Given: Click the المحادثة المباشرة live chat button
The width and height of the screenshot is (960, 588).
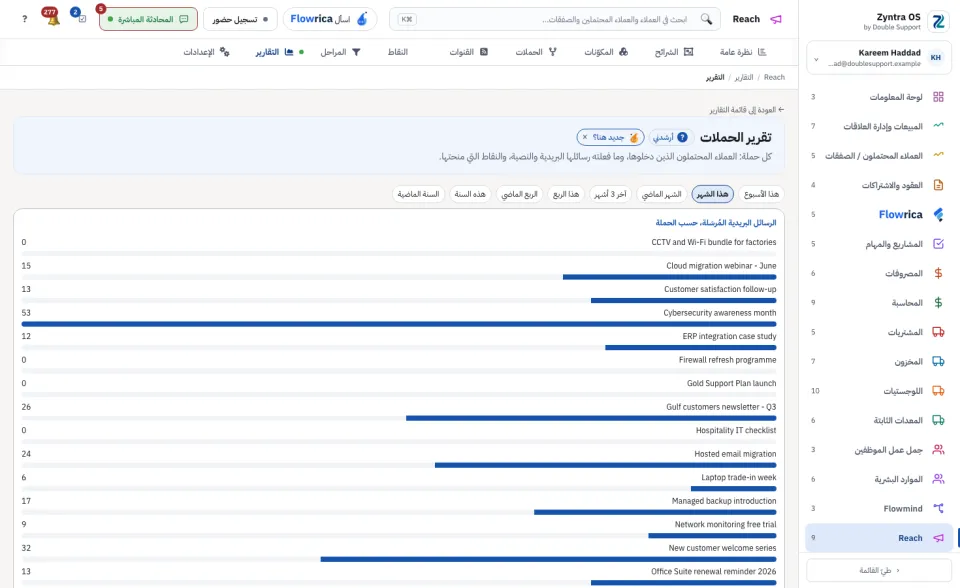Looking at the screenshot, I should click(x=148, y=19).
